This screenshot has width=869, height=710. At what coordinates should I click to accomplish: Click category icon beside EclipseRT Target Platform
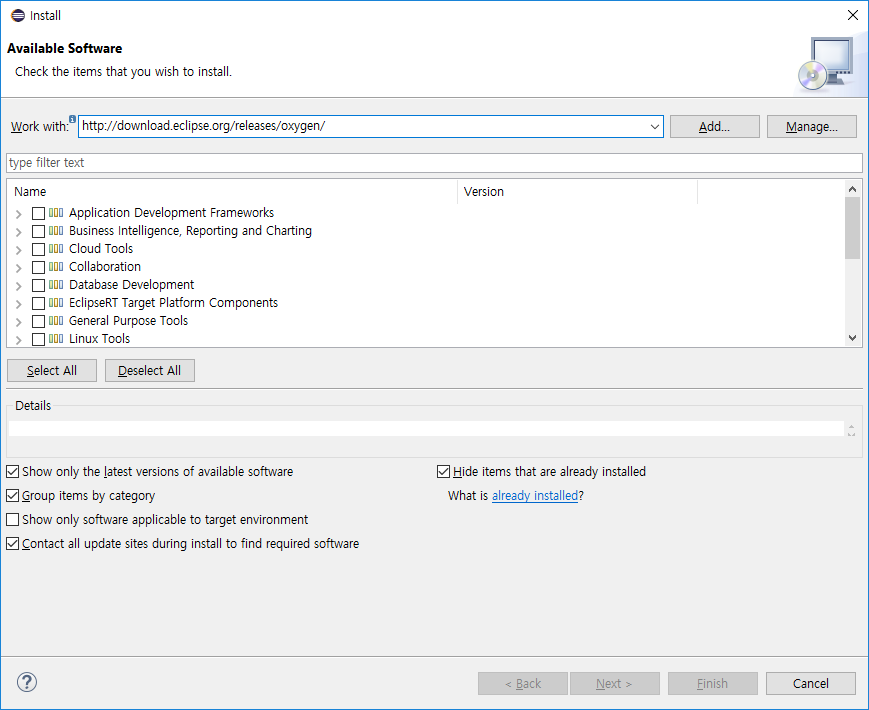(56, 303)
